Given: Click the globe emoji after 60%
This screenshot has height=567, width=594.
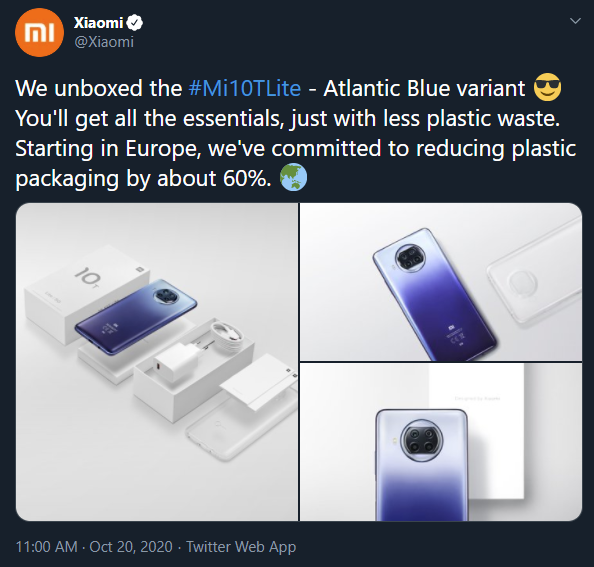Looking at the screenshot, I should coord(293,177).
